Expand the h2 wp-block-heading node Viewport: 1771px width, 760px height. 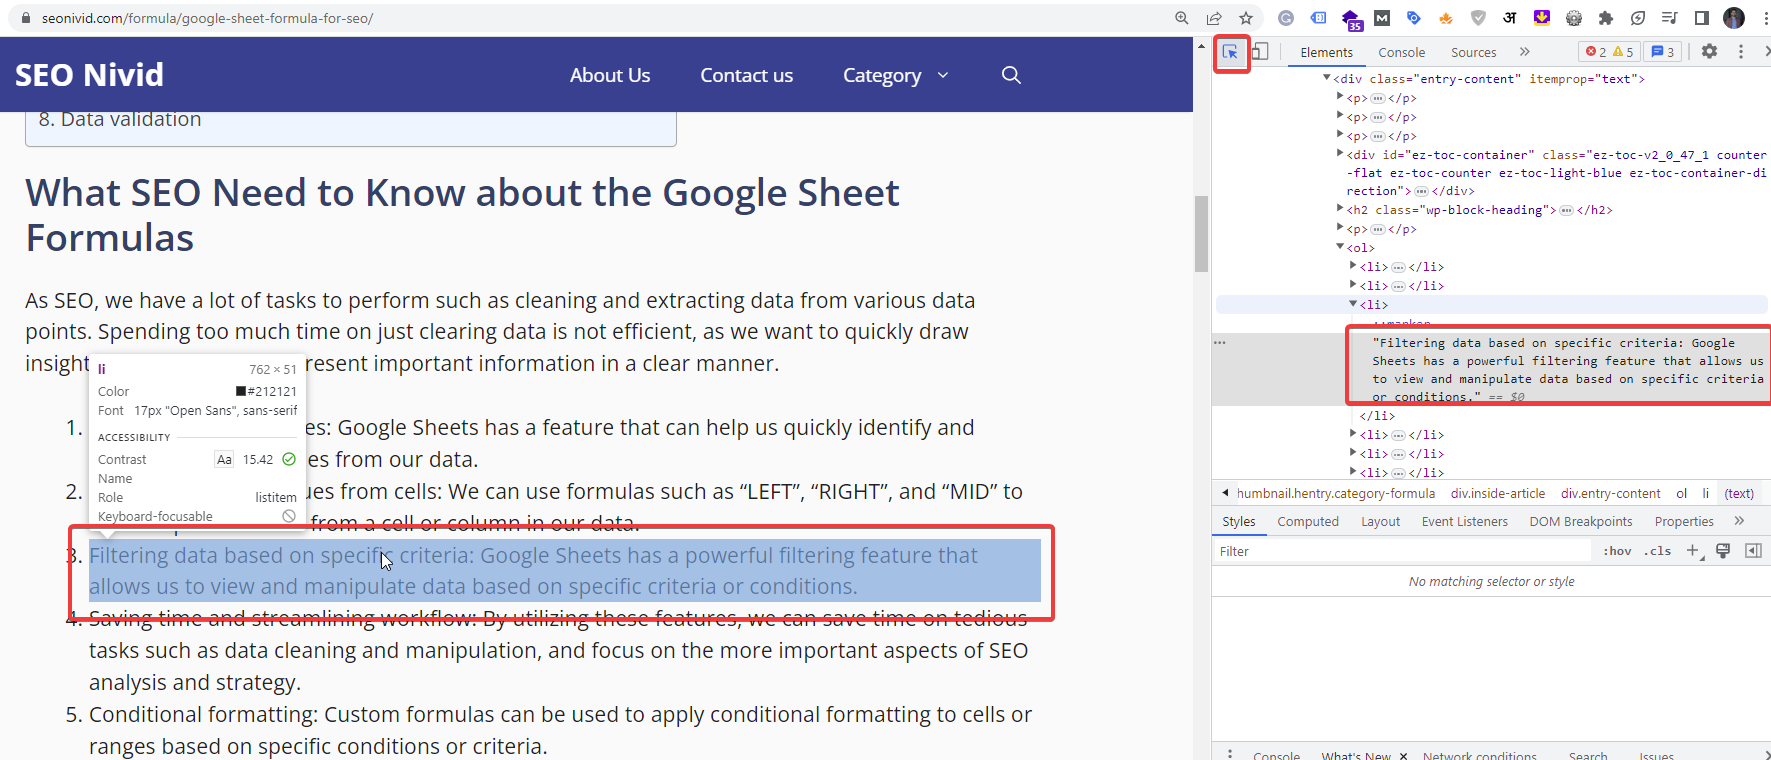[x=1340, y=209]
